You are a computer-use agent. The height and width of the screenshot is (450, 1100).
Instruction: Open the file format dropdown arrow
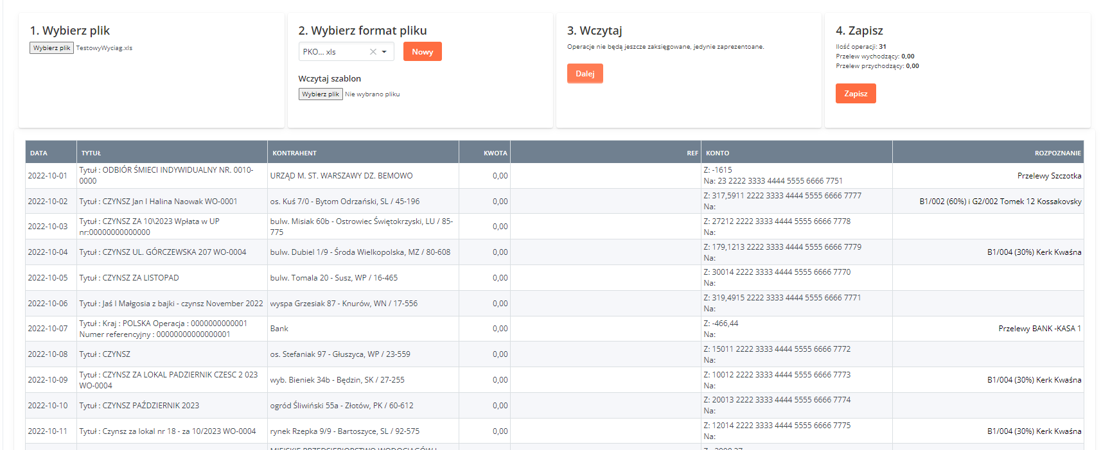(x=385, y=52)
